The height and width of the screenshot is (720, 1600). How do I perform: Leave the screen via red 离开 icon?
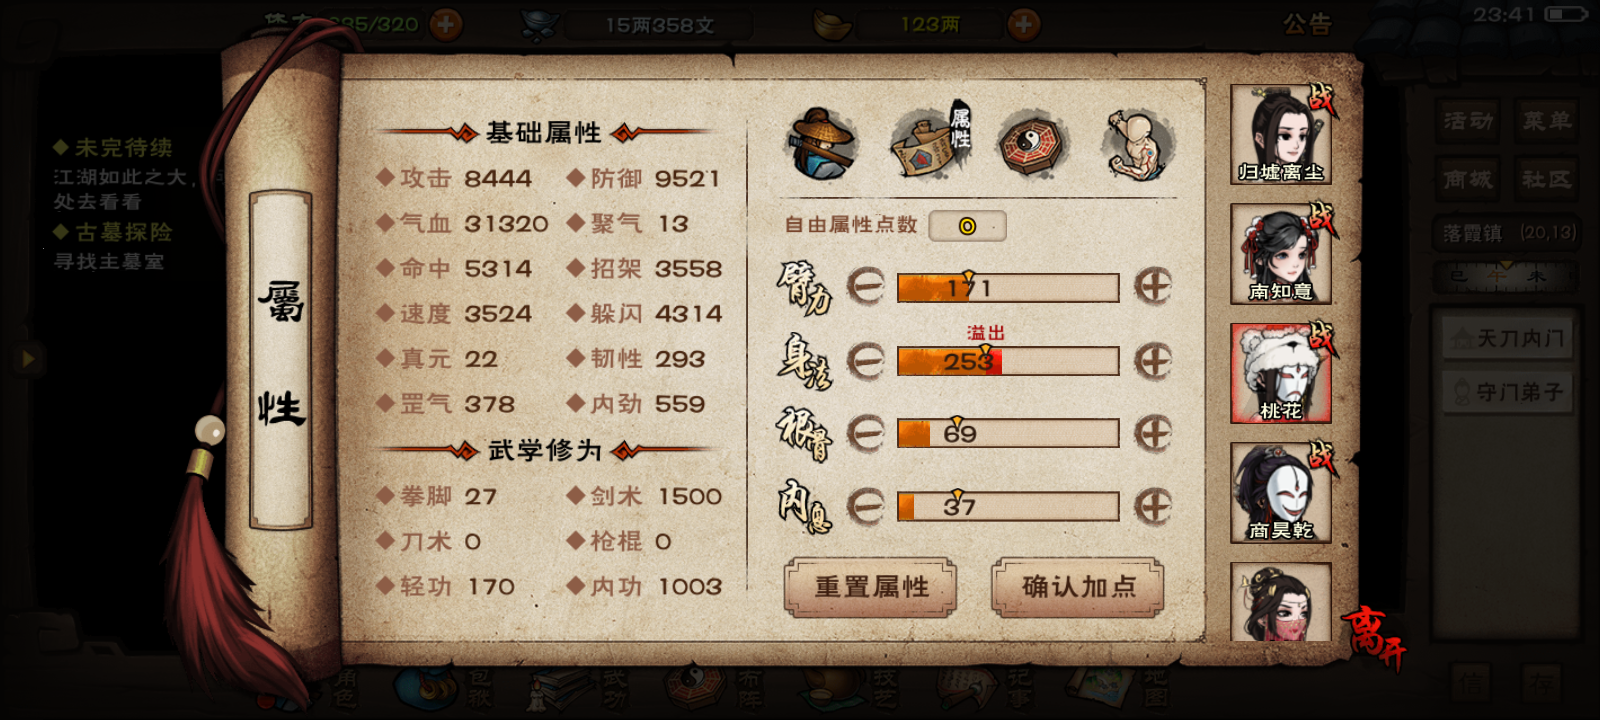[x=1373, y=636]
